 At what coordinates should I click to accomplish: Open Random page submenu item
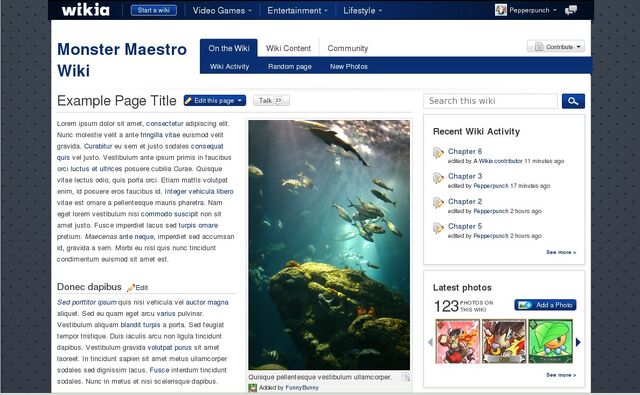pos(290,67)
